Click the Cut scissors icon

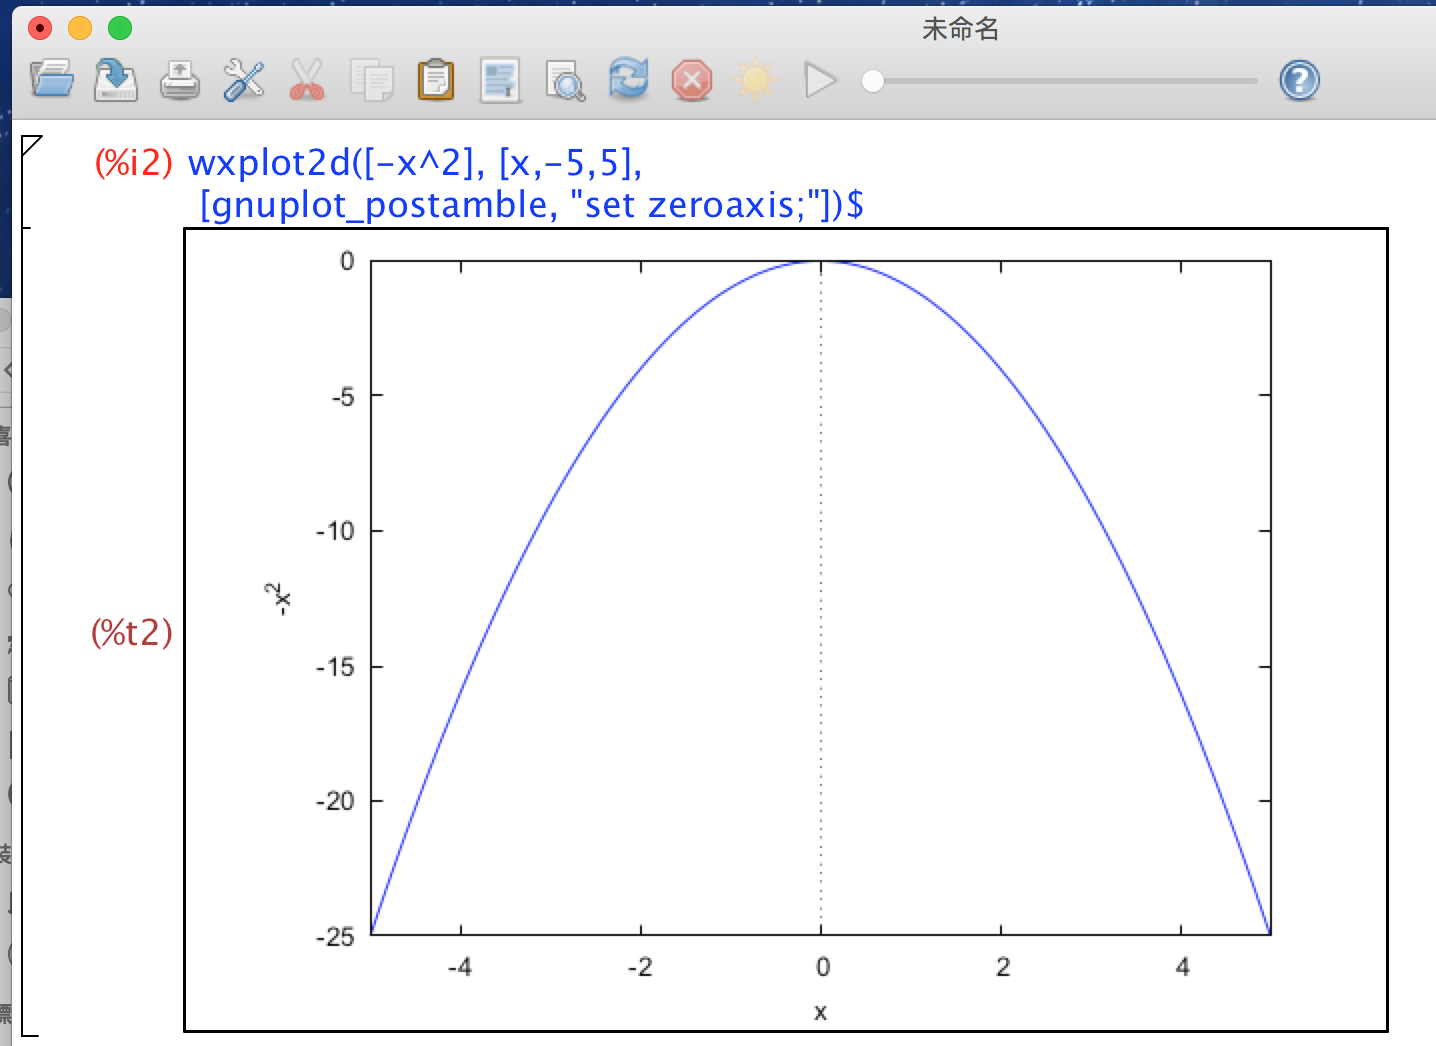pos(307,80)
